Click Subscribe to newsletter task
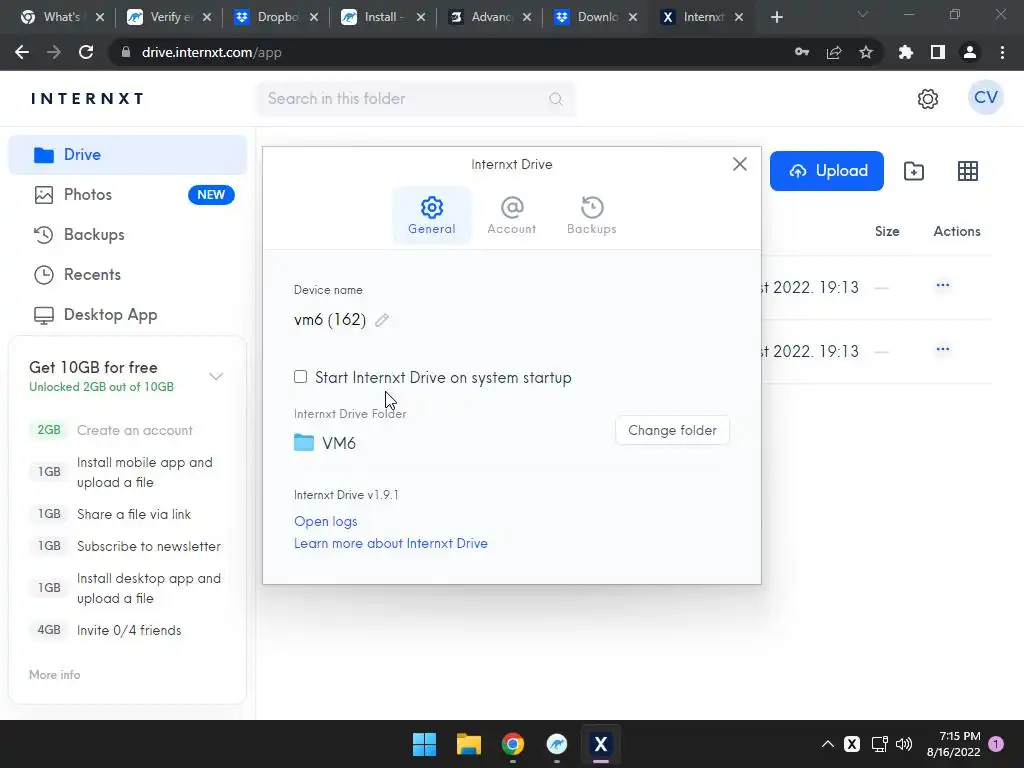 pos(149,546)
